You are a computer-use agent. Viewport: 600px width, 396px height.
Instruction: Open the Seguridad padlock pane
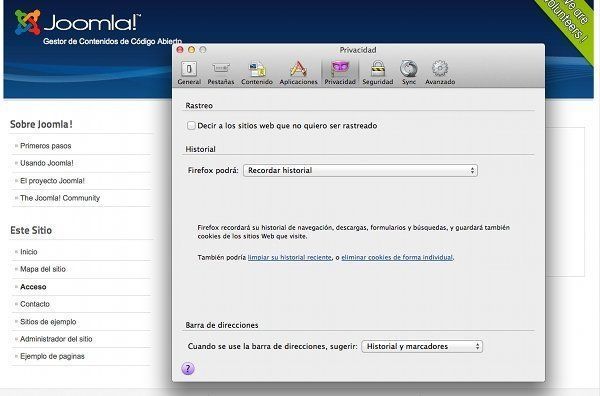pos(378,72)
